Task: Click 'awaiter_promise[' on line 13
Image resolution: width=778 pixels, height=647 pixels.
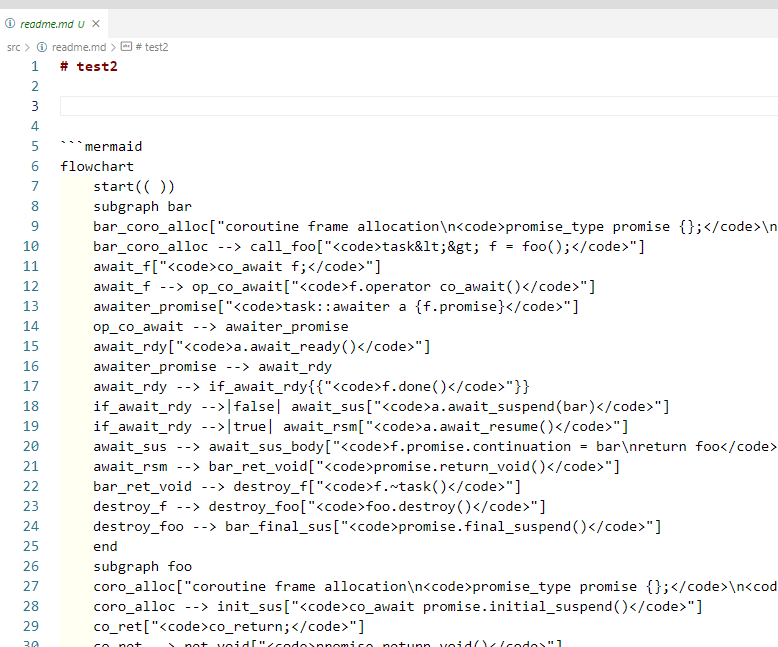Action: pyautogui.click(x=159, y=306)
